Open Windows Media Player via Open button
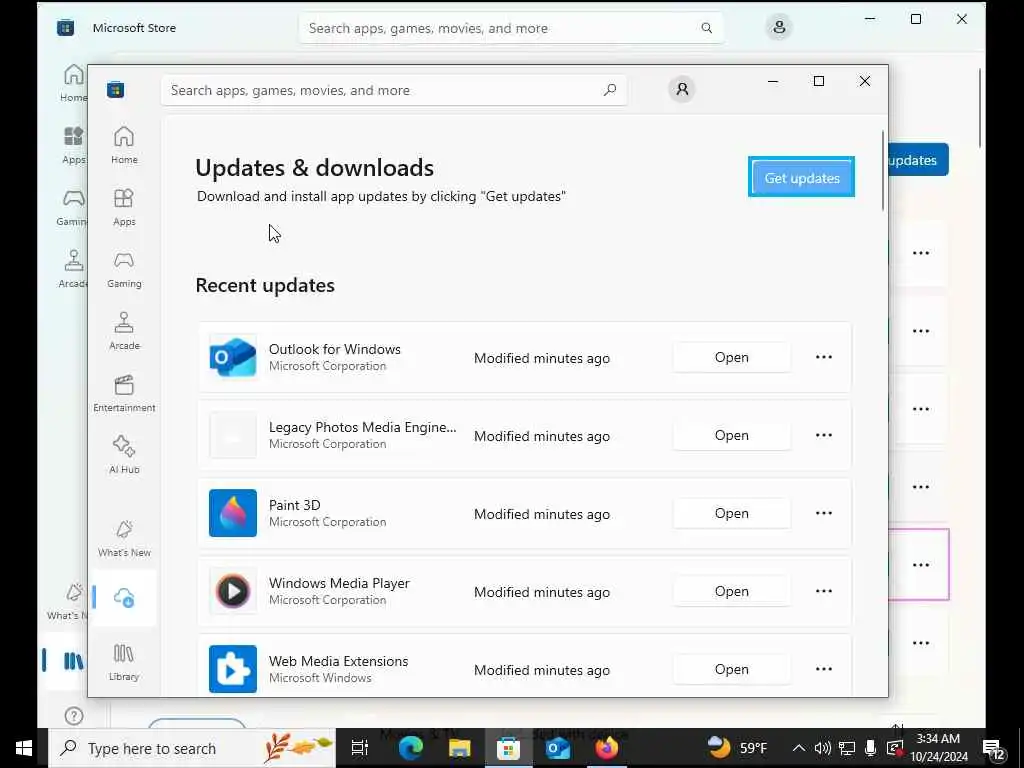Image resolution: width=1024 pixels, height=768 pixels. 731,591
